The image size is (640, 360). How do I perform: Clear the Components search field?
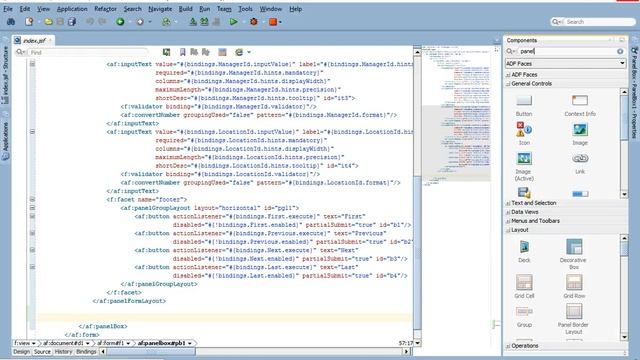(620, 51)
